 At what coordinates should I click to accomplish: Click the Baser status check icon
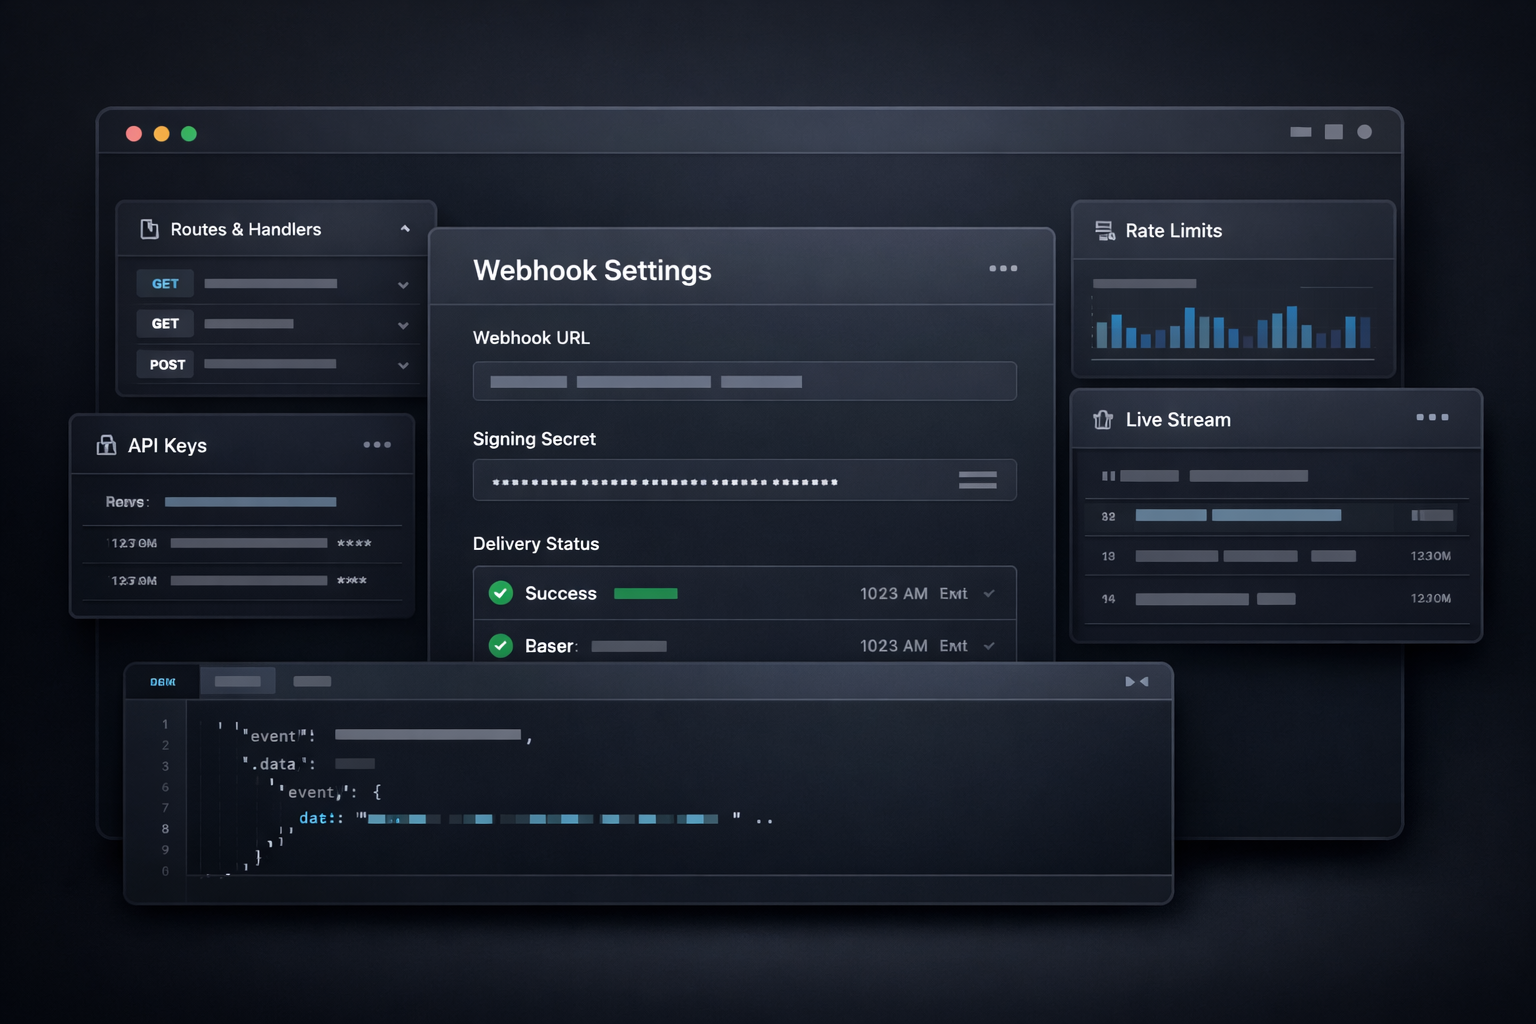coord(501,646)
